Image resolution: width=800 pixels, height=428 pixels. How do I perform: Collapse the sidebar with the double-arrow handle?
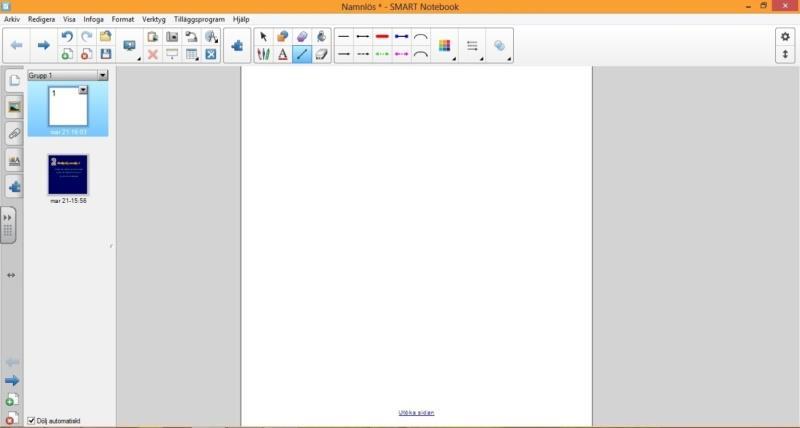tap(8, 225)
